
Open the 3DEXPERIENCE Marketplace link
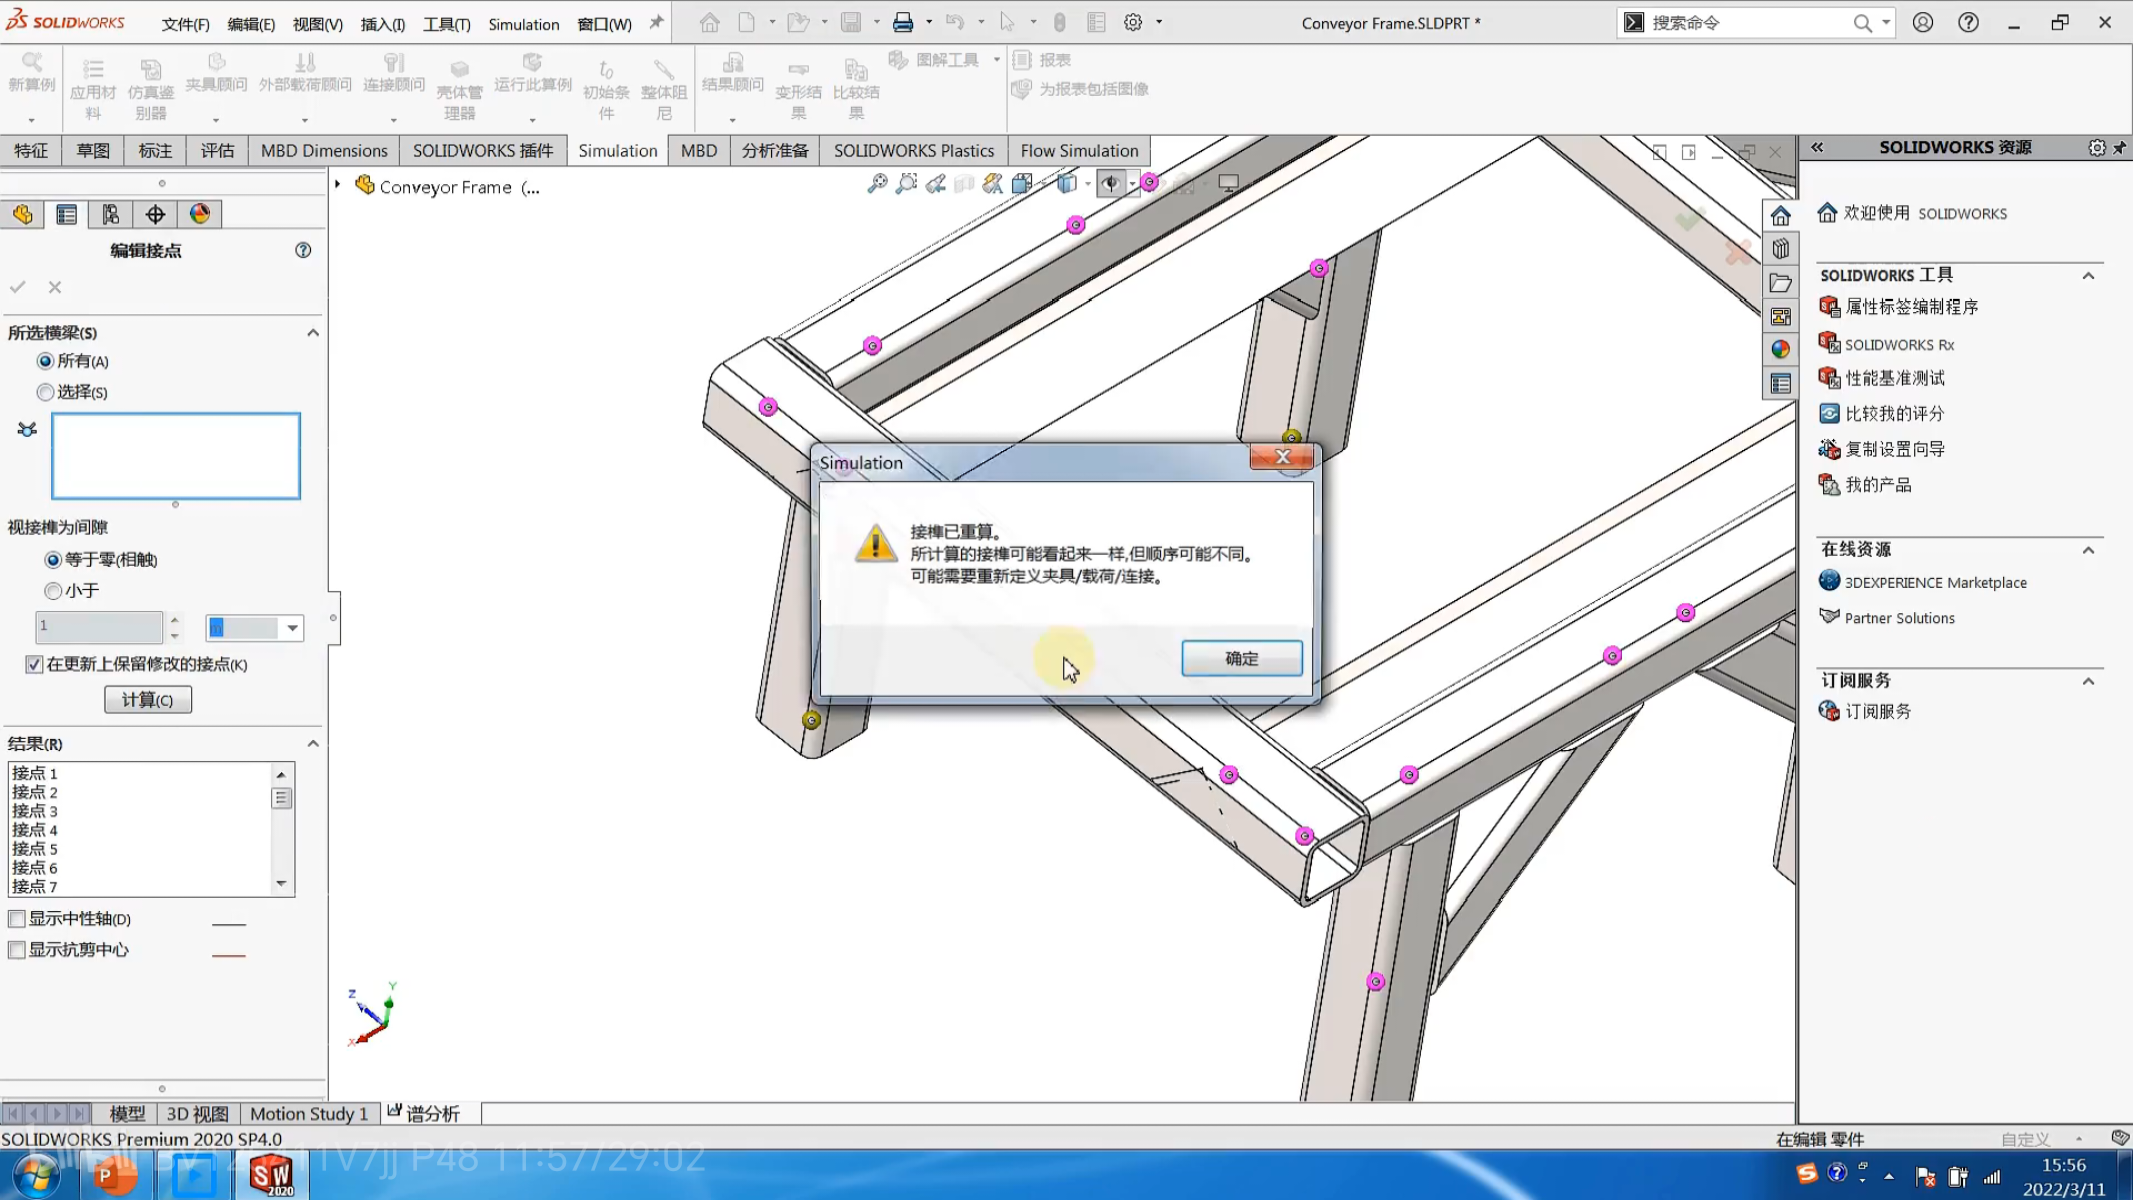1936,583
